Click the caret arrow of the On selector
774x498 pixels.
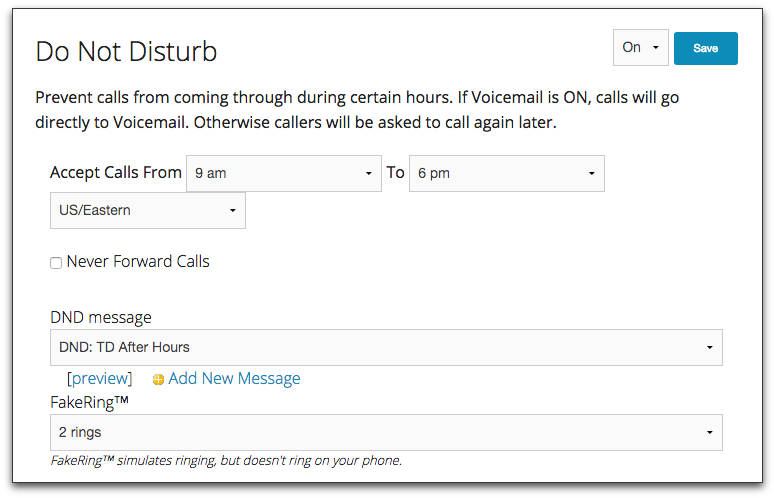(656, 47)
